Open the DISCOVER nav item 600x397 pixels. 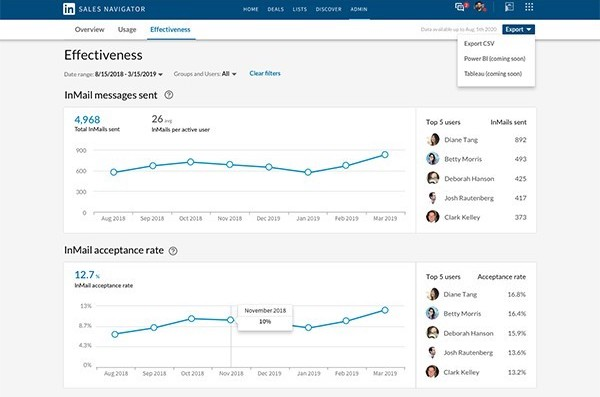click(x=328, y=9)
